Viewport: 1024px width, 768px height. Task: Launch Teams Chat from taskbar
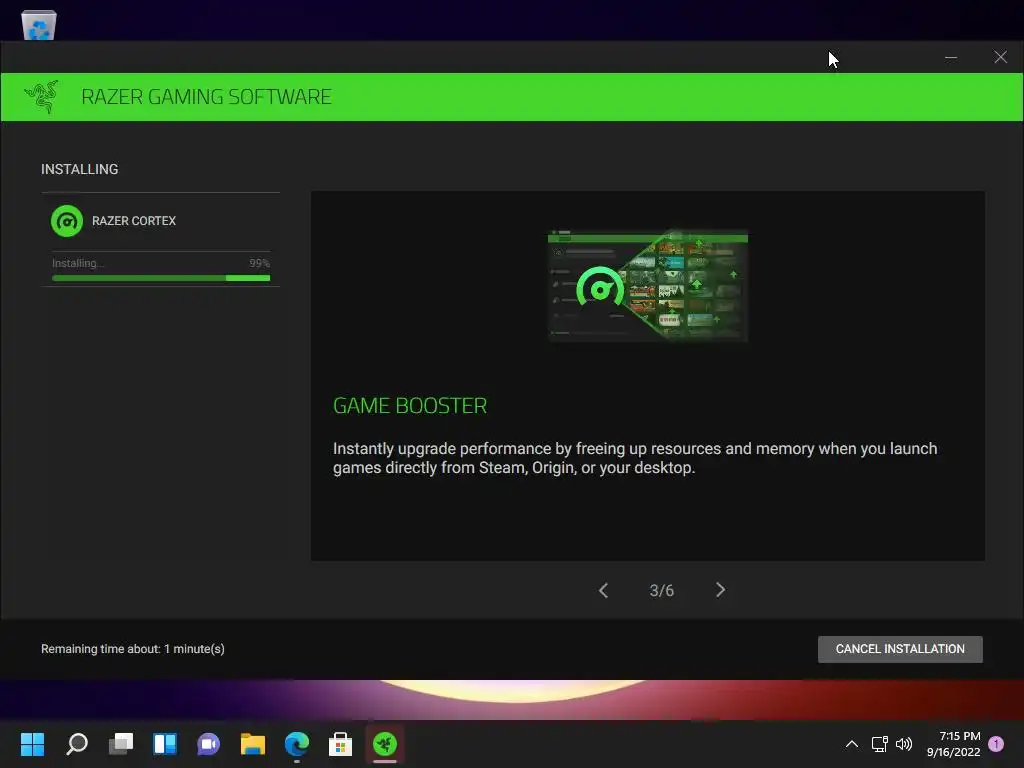208,744
